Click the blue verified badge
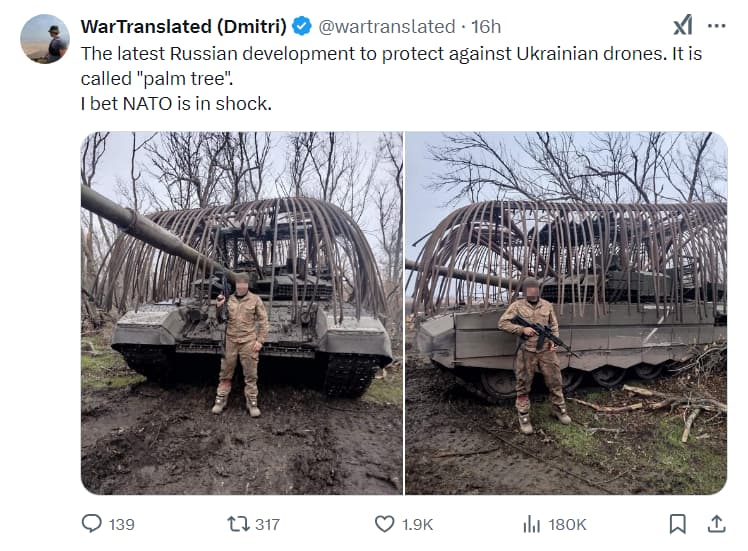The image size is (748, 551). [x=301, y=26]
